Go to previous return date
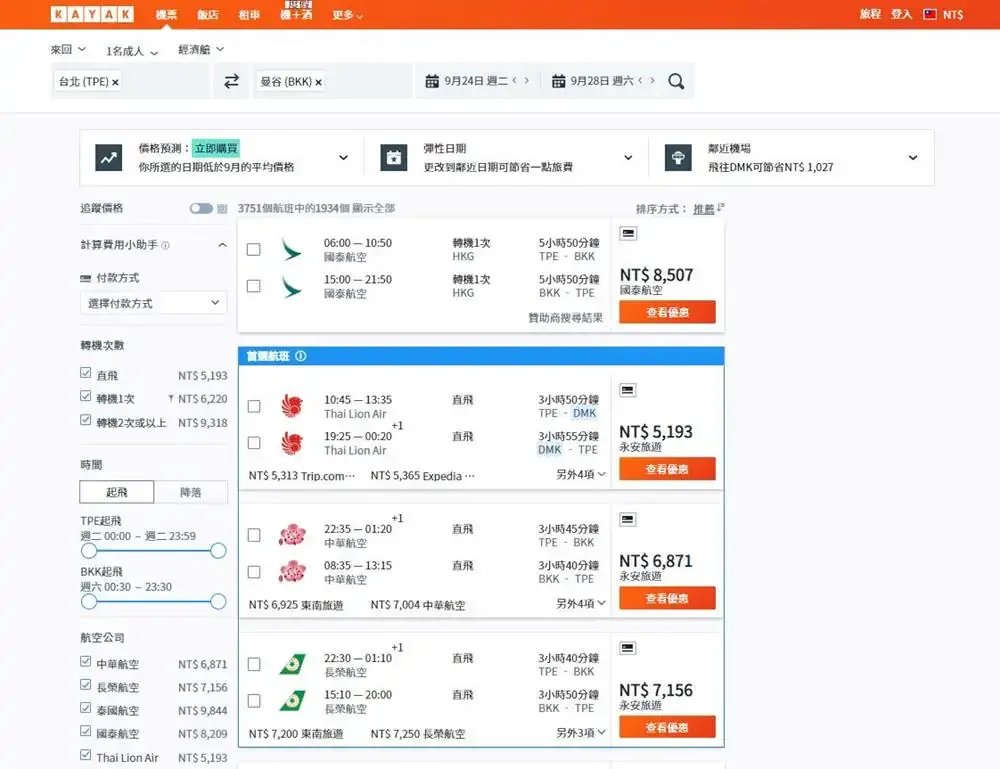1000x769 pixels. [640, 80]
